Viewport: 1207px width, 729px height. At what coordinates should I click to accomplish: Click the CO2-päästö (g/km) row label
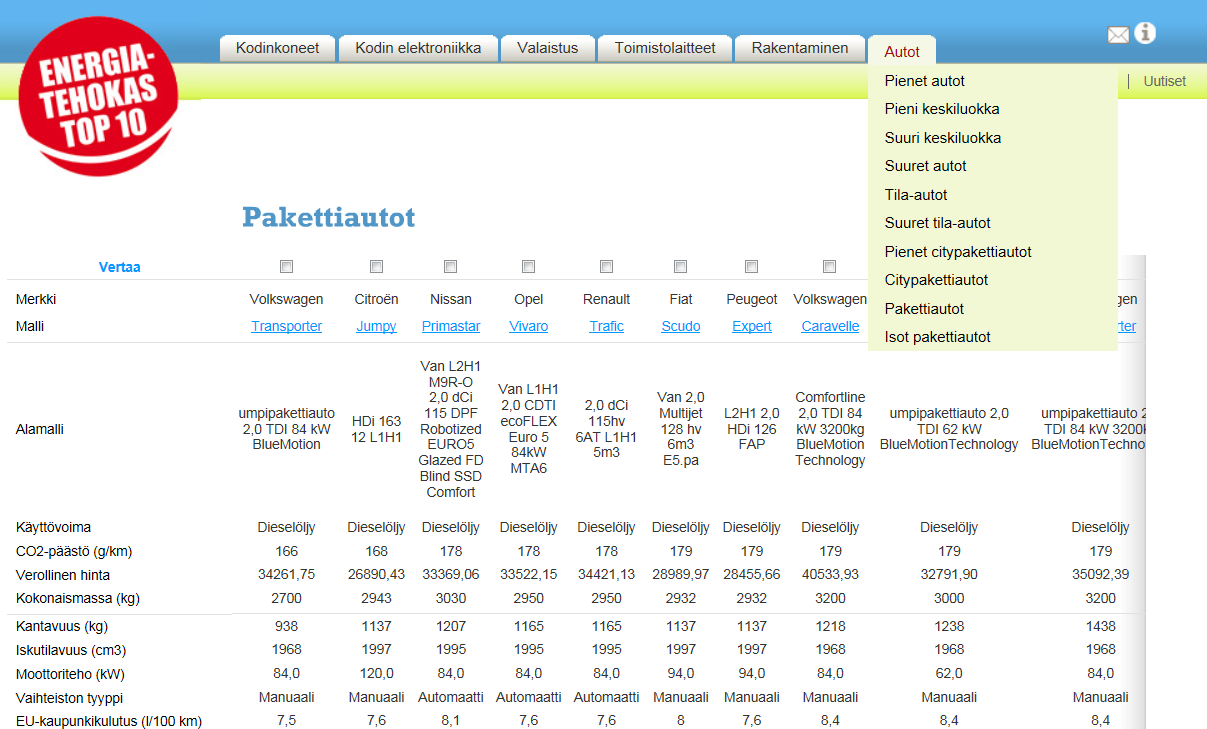(74, 551)
